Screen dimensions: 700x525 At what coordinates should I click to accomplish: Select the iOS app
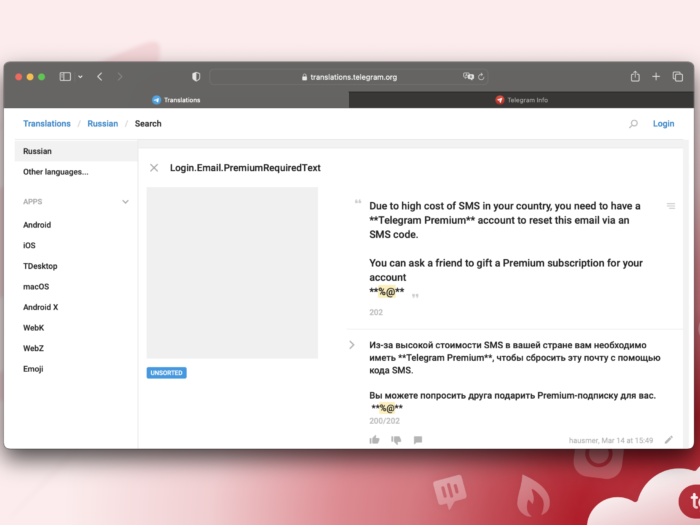(x=29, y=246)
